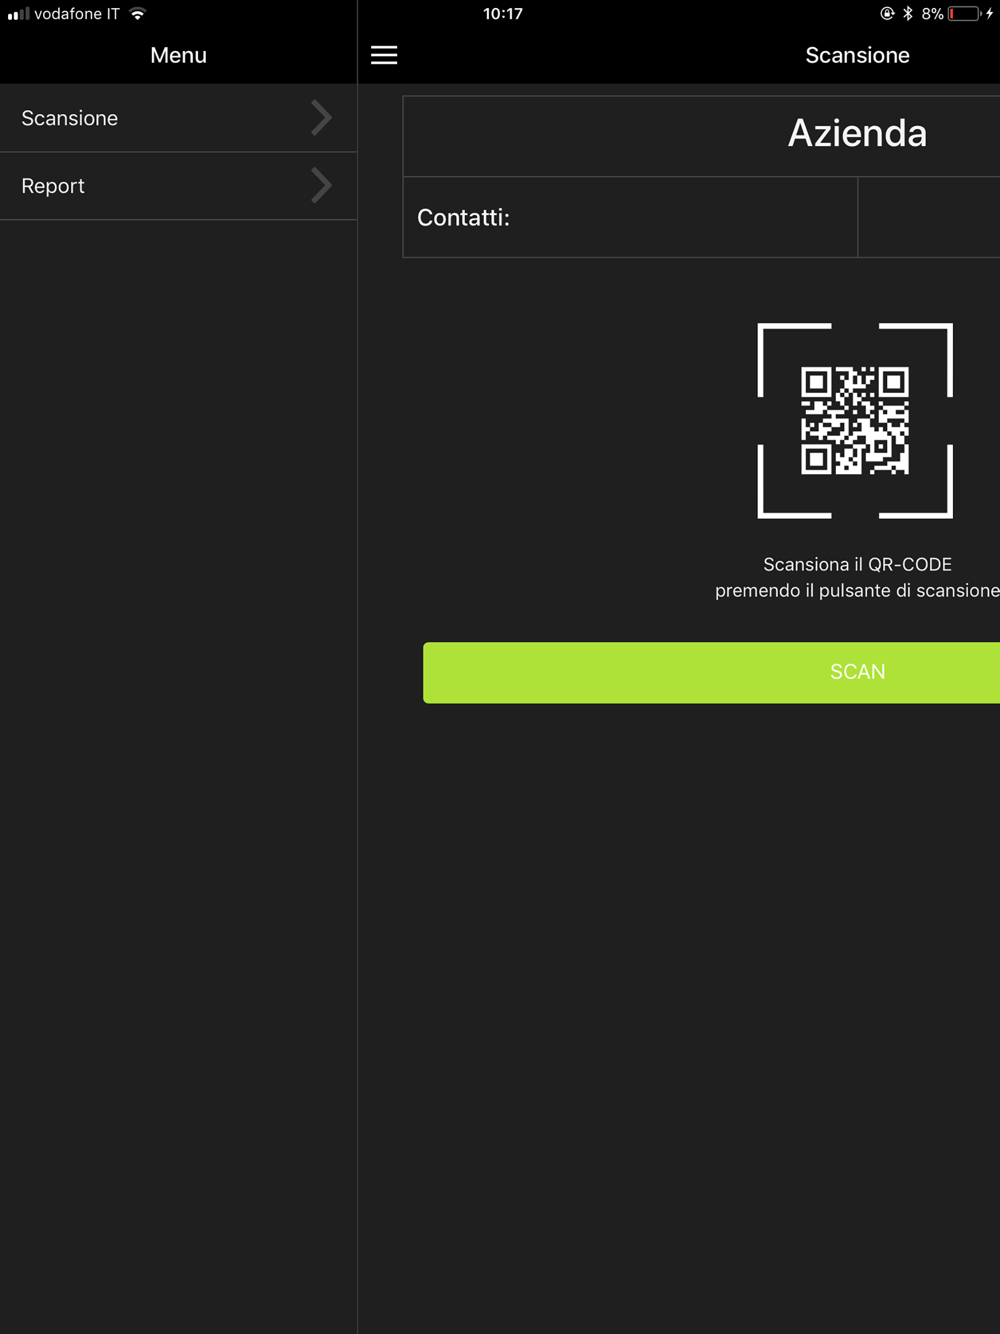This screenshot has height=1334, width=1000.
Task: Click the Contatti: label
Action: pos(463,217)
